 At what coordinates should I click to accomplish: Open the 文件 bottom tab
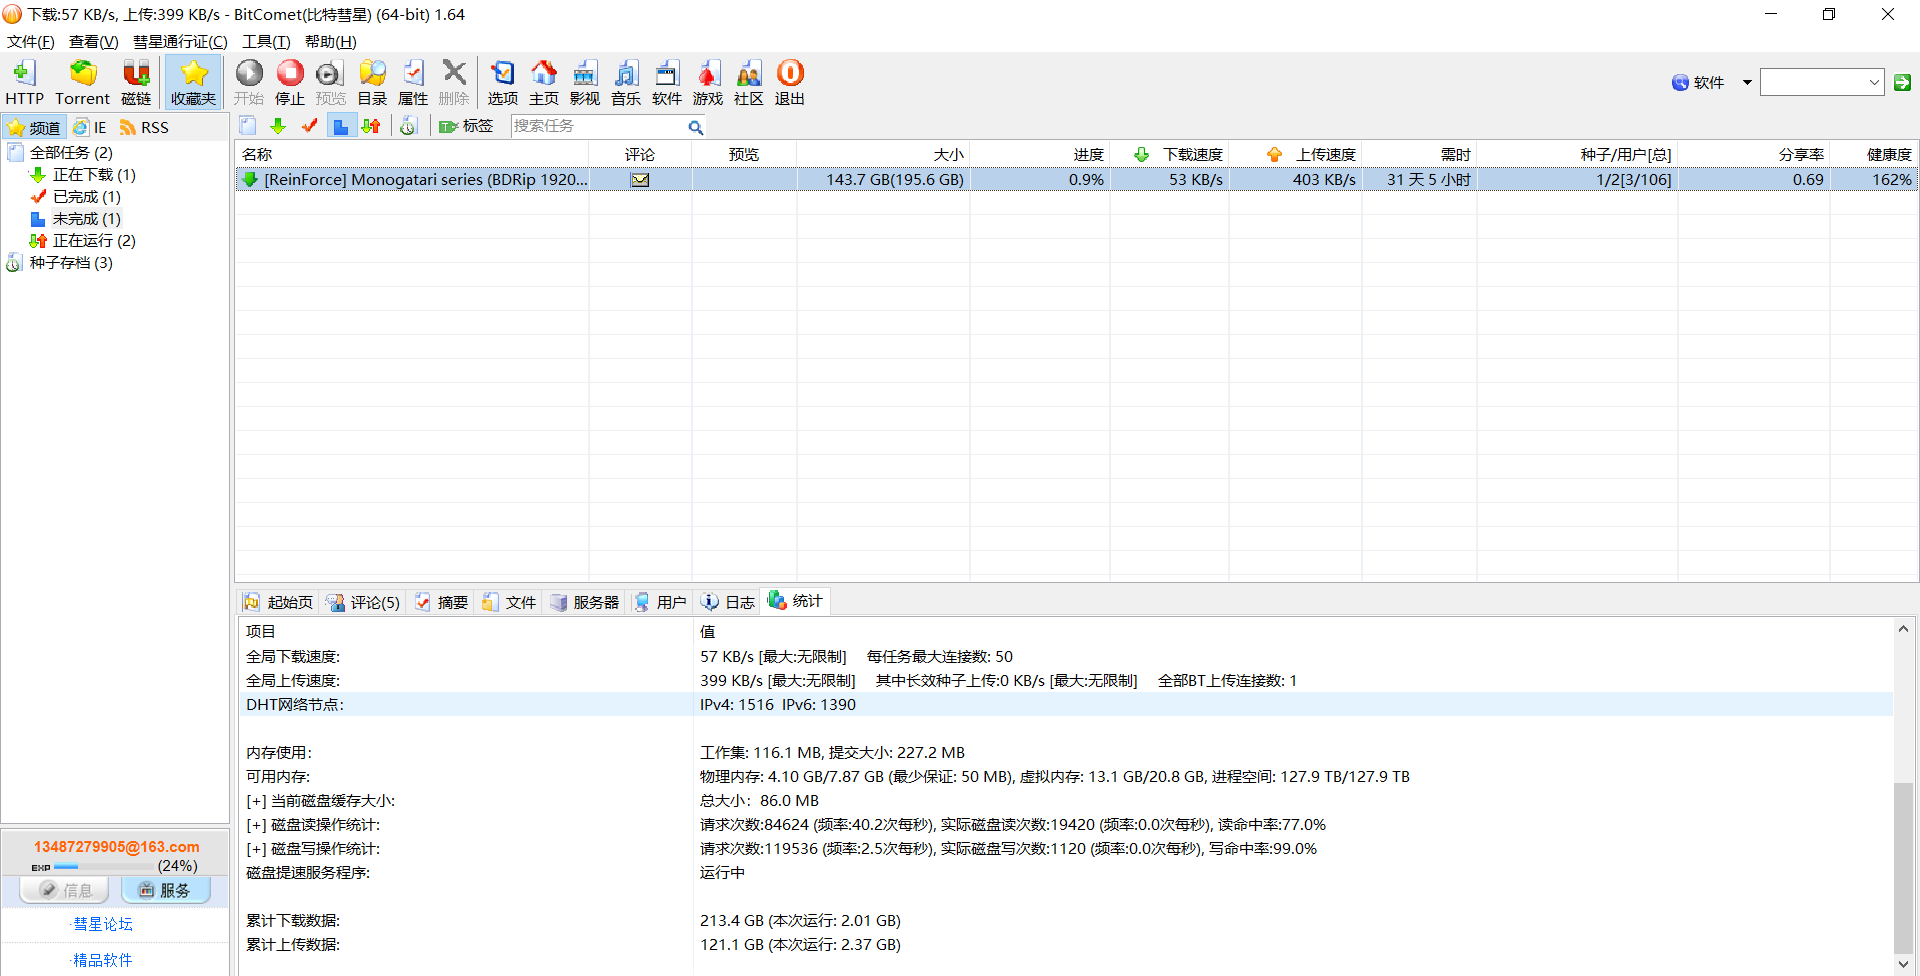(x=509, y=602)
